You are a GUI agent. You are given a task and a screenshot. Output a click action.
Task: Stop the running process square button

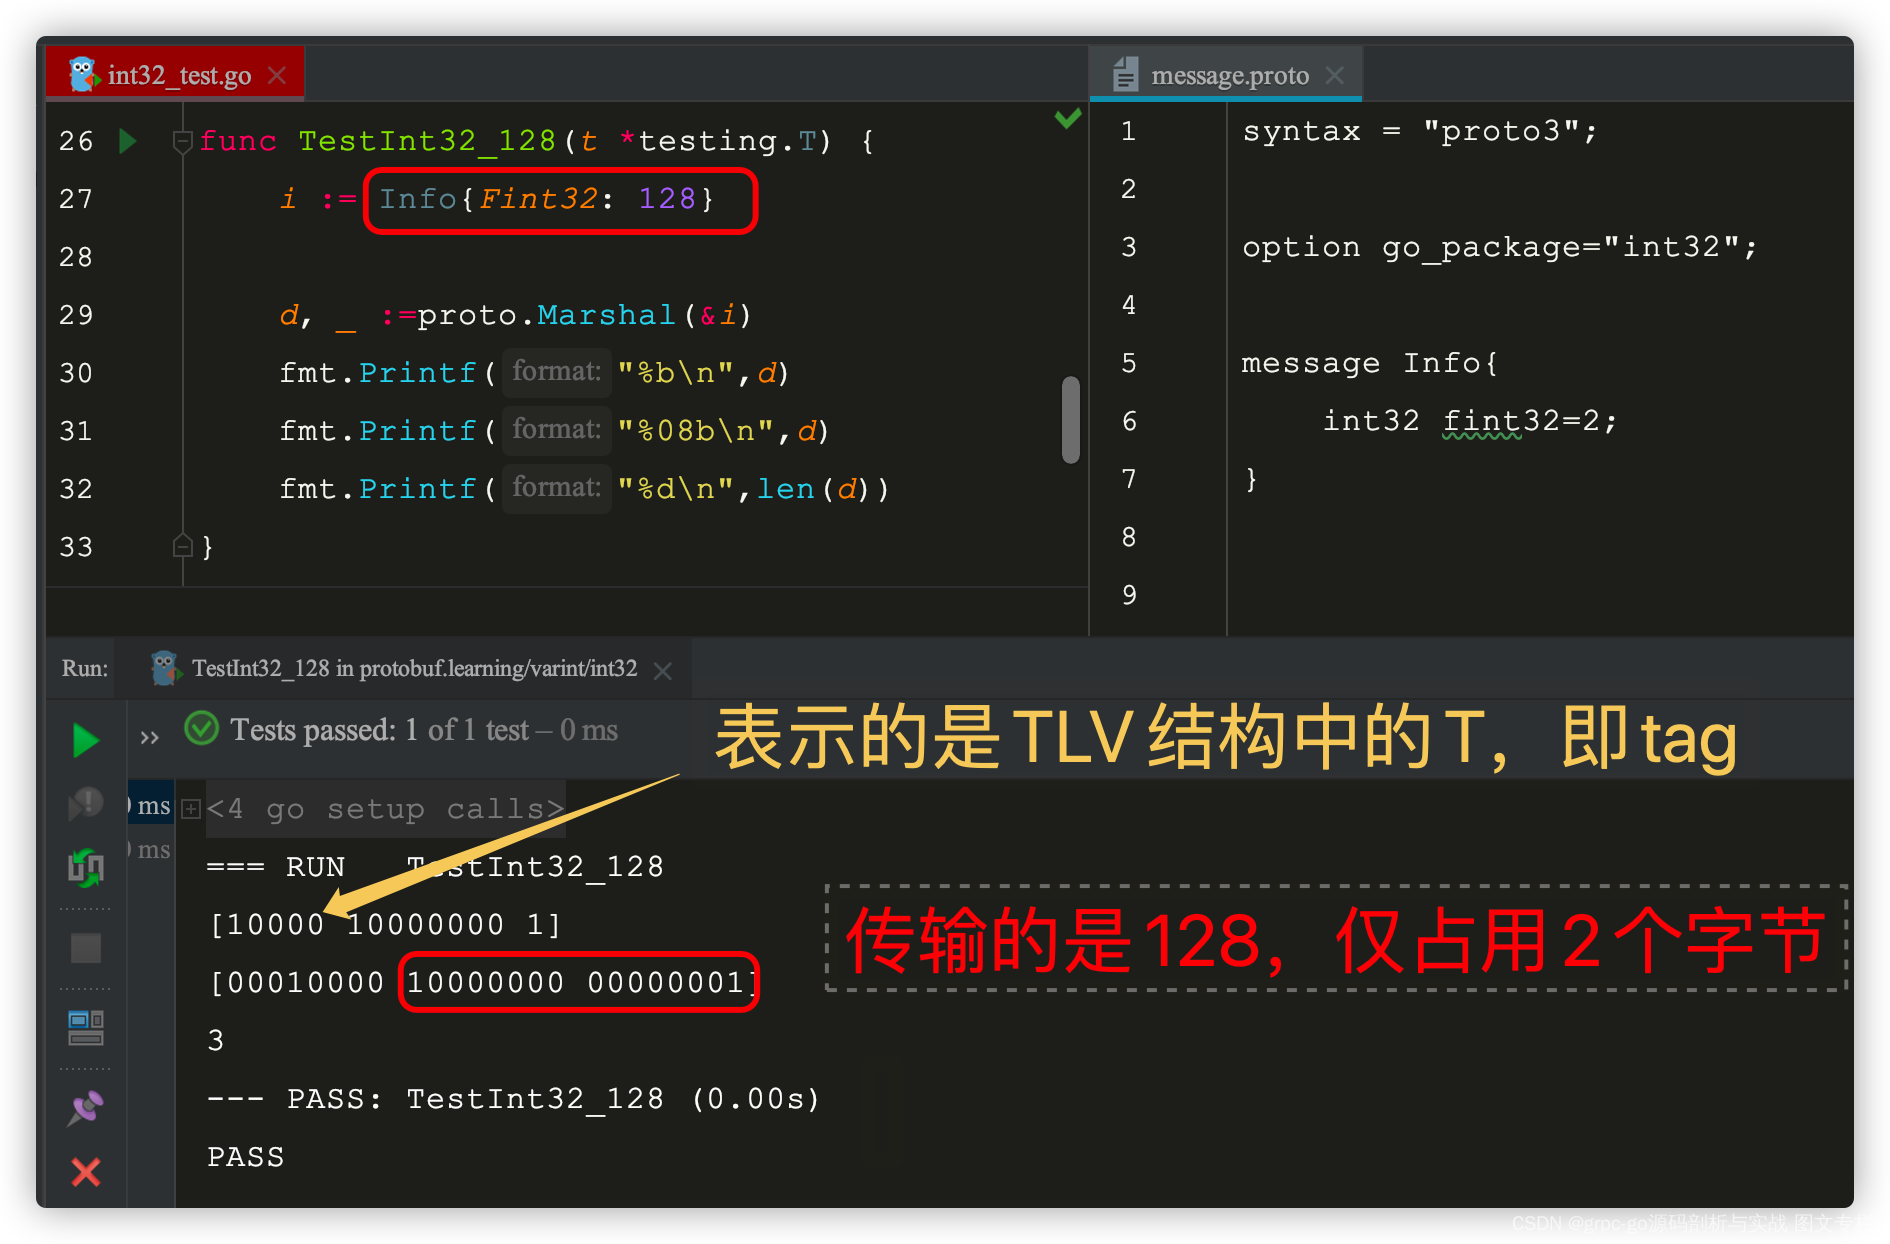click(86, 948)
